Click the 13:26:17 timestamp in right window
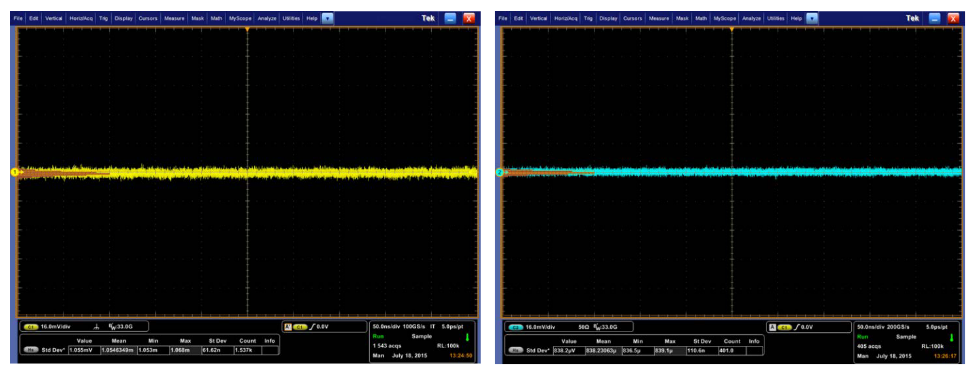This screenshot has height=373, width=972. [x=945, y=356]
